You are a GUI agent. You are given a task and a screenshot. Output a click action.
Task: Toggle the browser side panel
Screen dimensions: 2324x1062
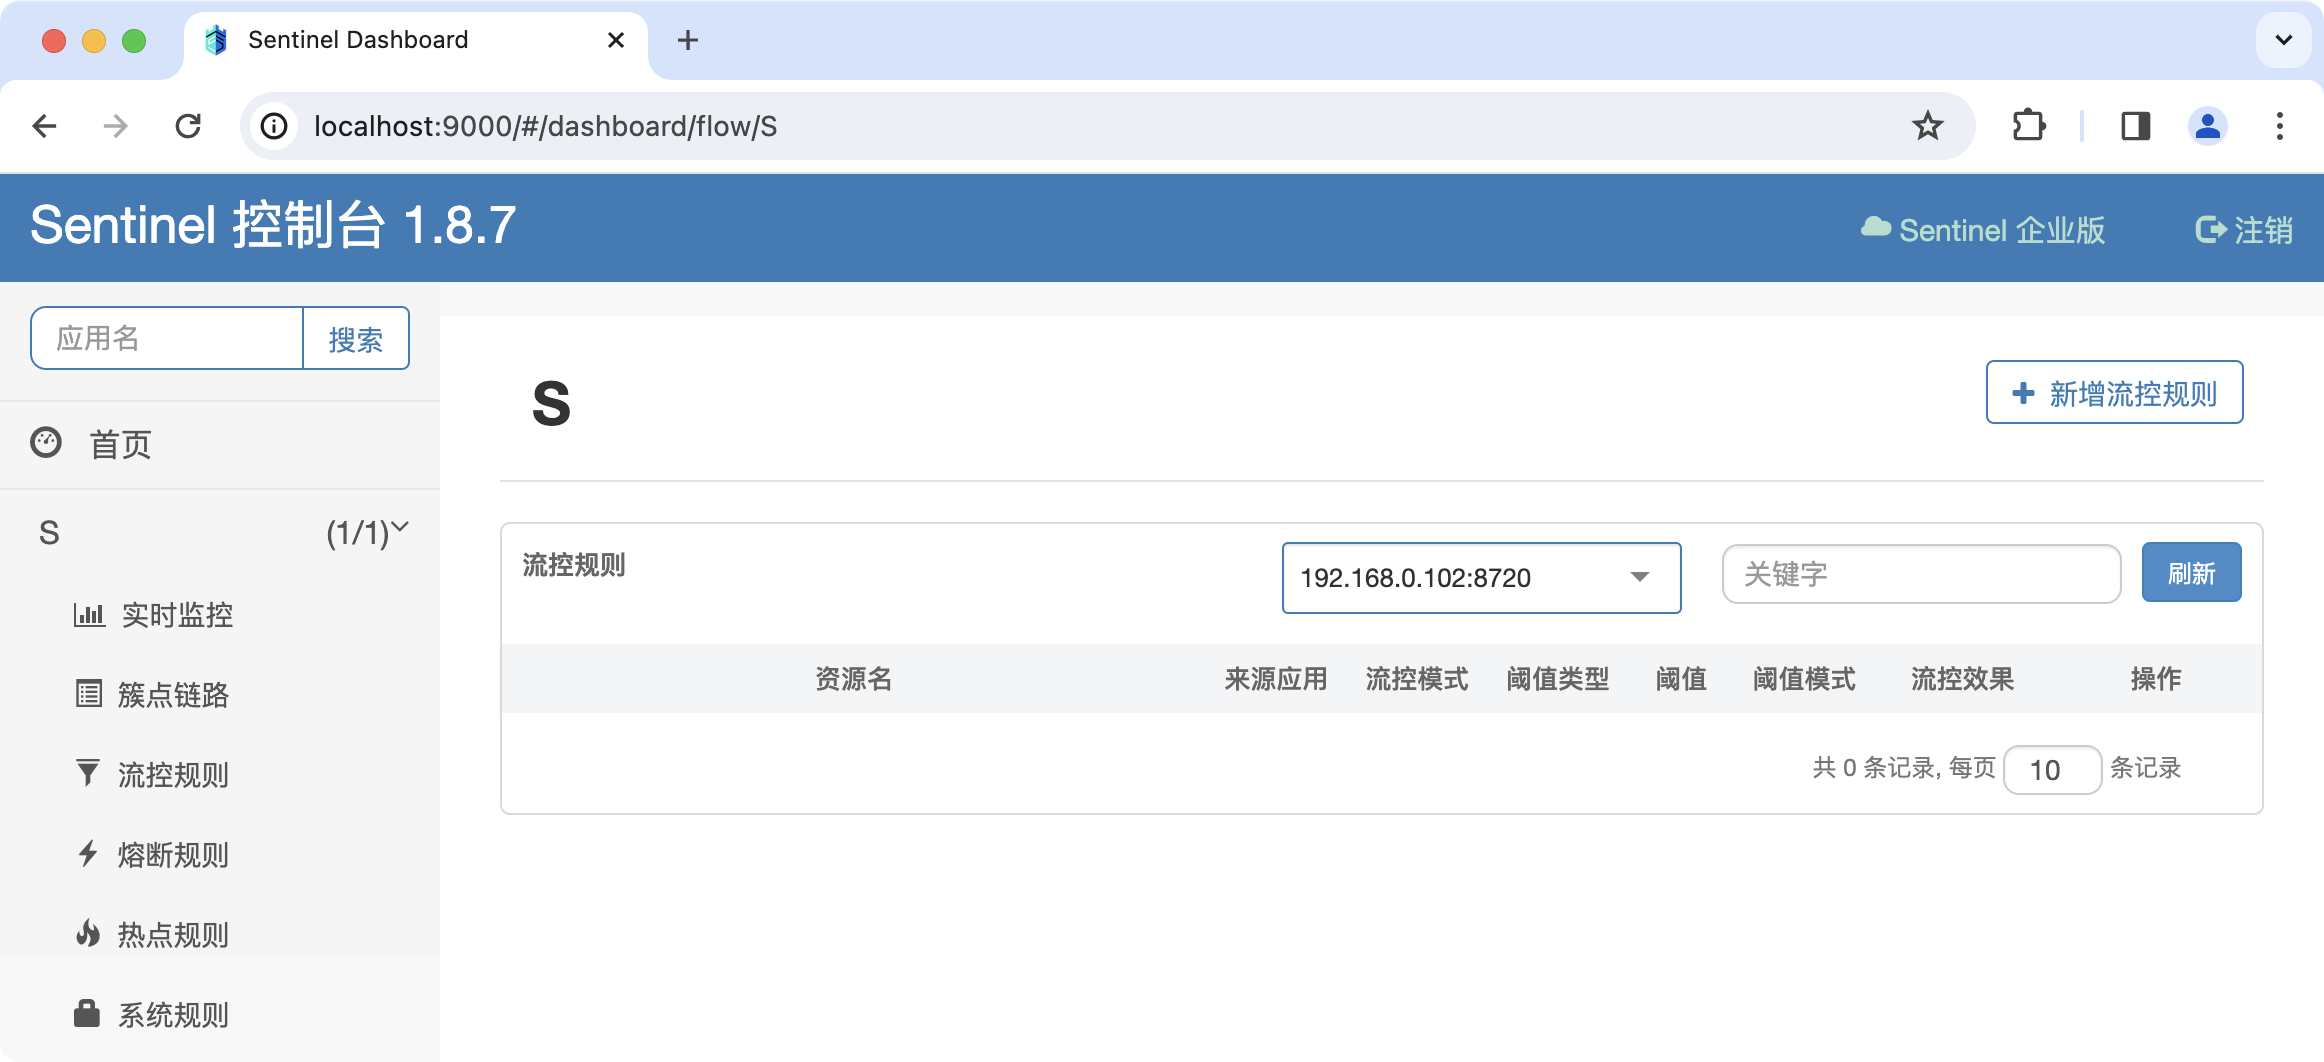pyautogui.click(x=2135, y=126)
